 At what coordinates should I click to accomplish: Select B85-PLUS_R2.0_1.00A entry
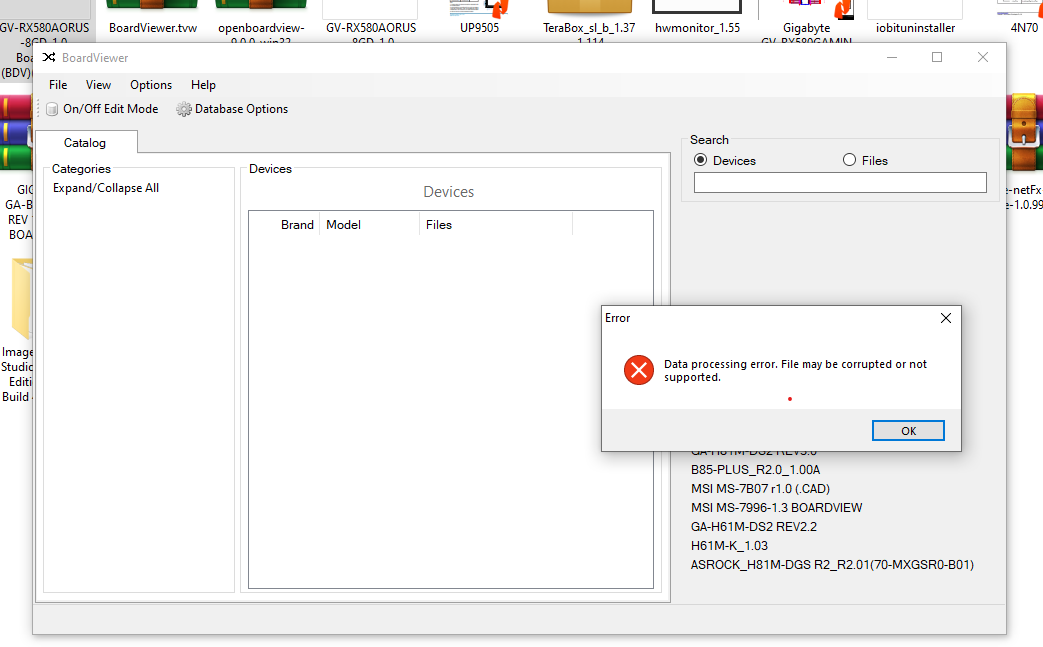(755, 469)
